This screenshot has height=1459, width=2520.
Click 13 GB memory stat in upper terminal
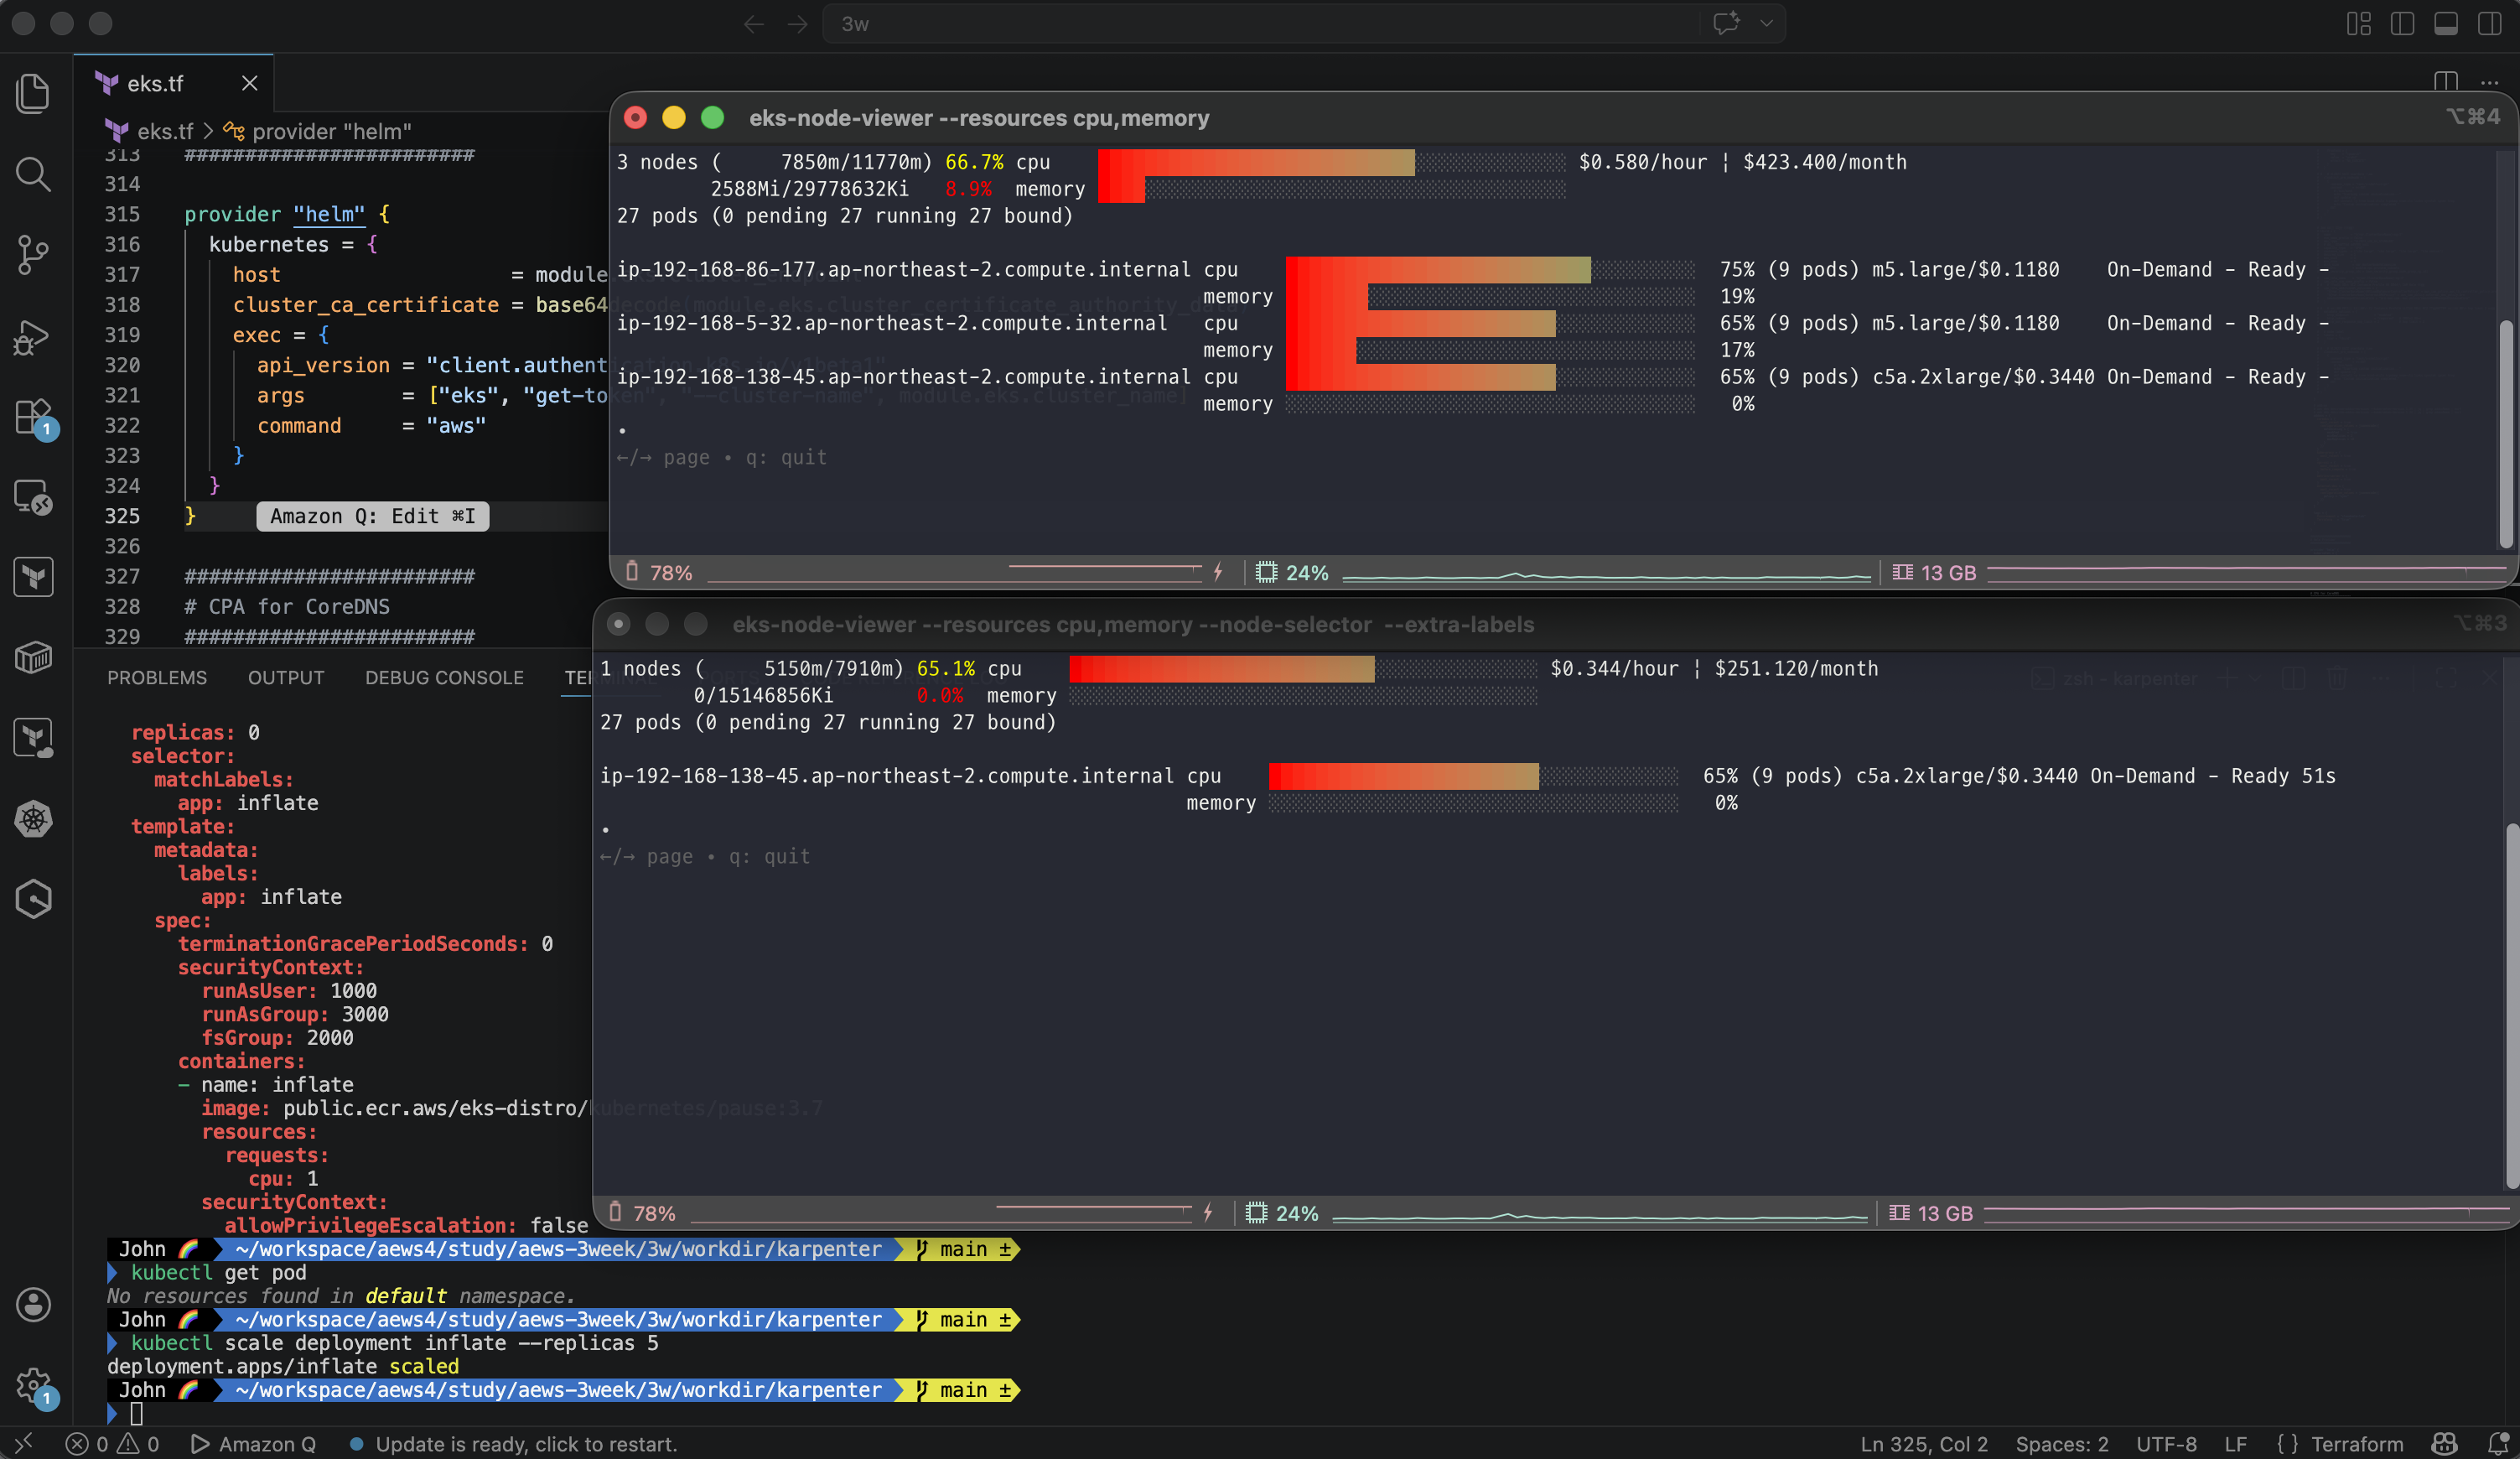(1934, 572)
